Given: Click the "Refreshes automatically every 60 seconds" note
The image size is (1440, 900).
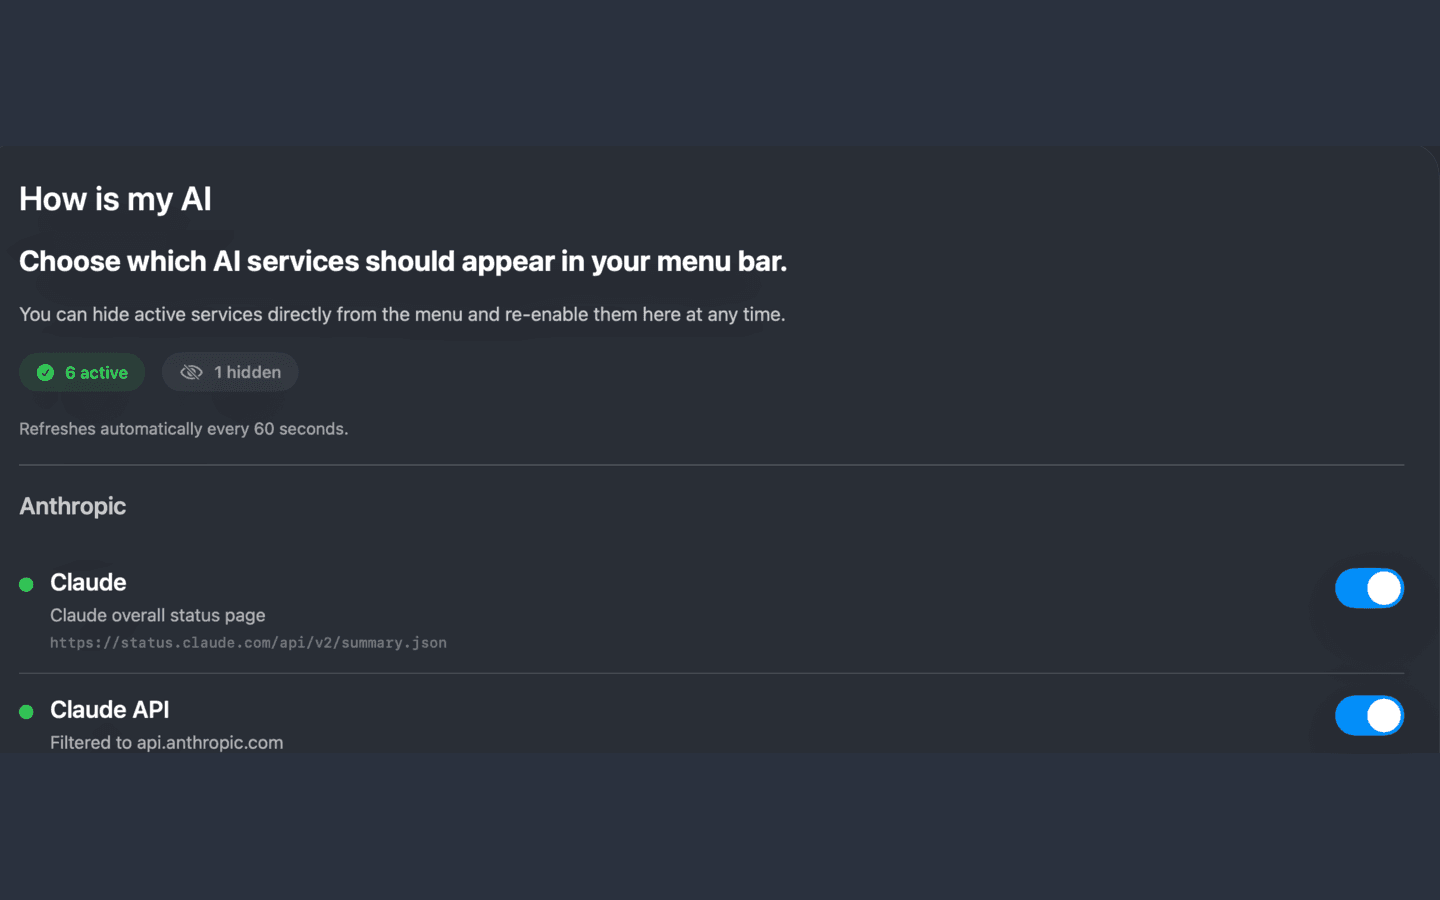Looking at the screenshot, I should tap(184, 429).
